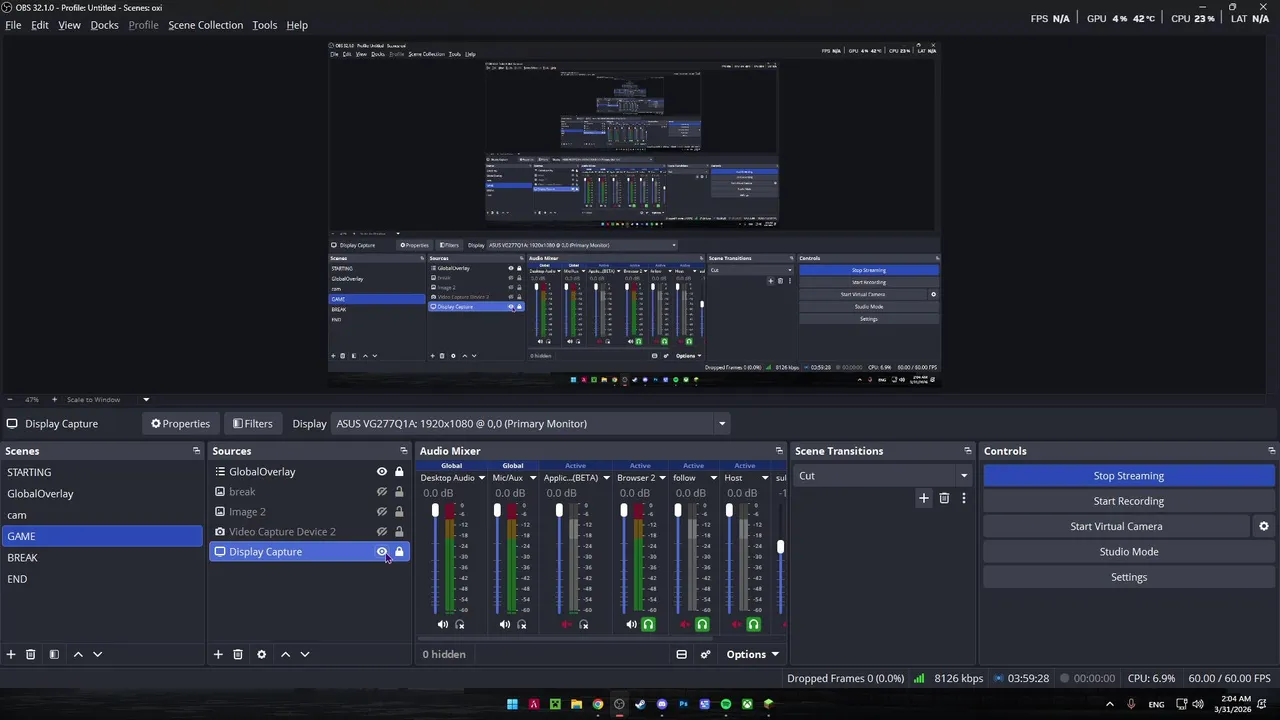The width and height of the screenshot is (1280, 720).
Task: Disable monitoring on Browser 2 channel
Action: point(648,624)
